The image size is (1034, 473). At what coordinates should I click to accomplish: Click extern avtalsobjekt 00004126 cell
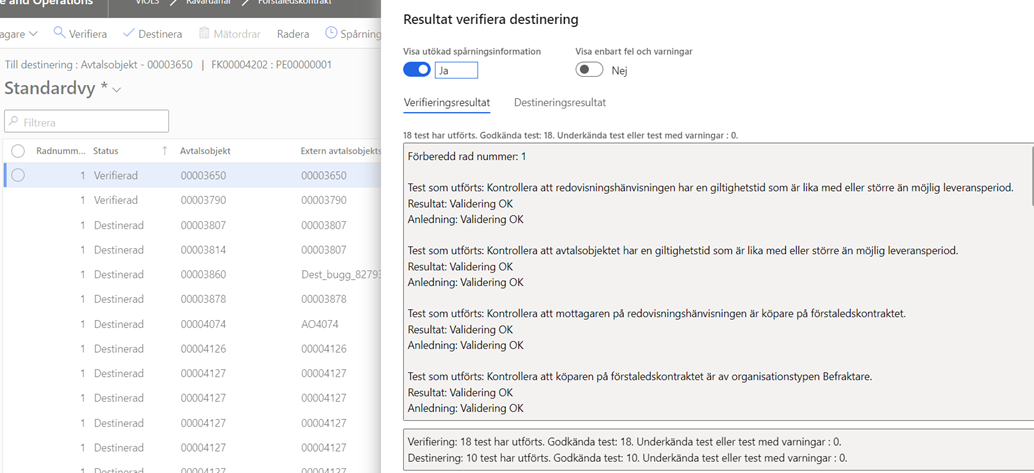(324, 349)
